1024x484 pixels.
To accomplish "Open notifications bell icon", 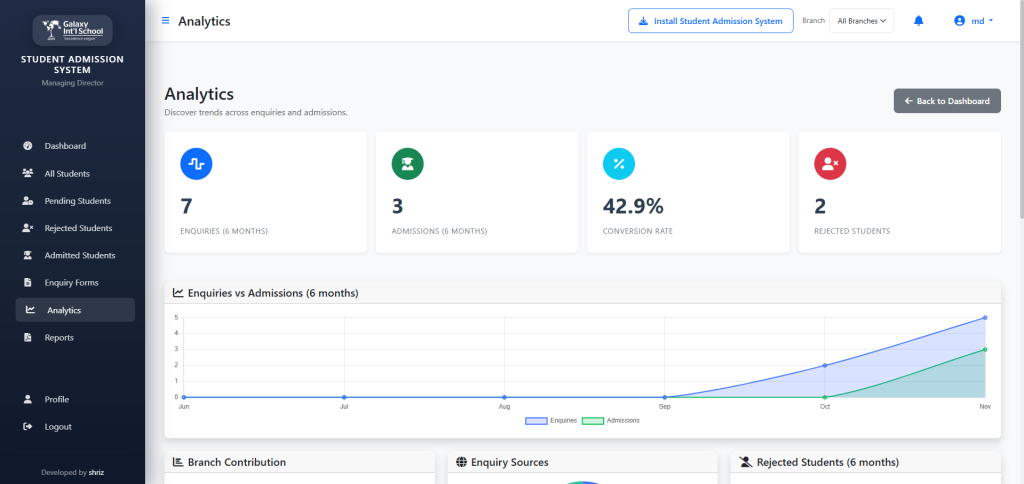I will pos(919,21).
